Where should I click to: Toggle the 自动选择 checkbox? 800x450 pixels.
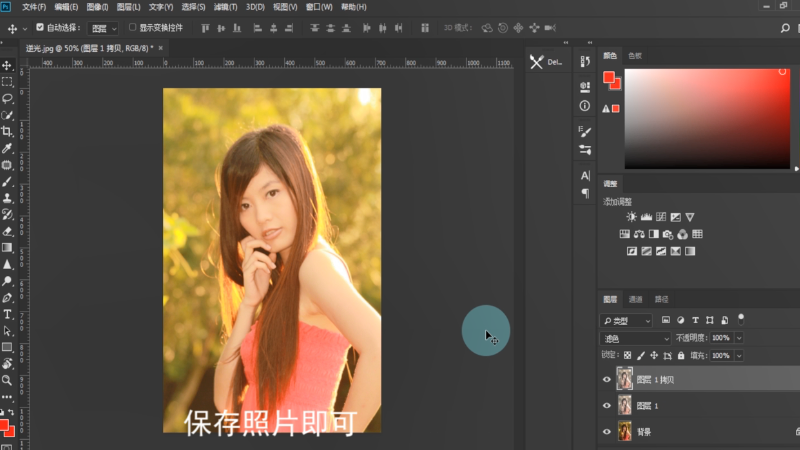(x=40, y=27)
